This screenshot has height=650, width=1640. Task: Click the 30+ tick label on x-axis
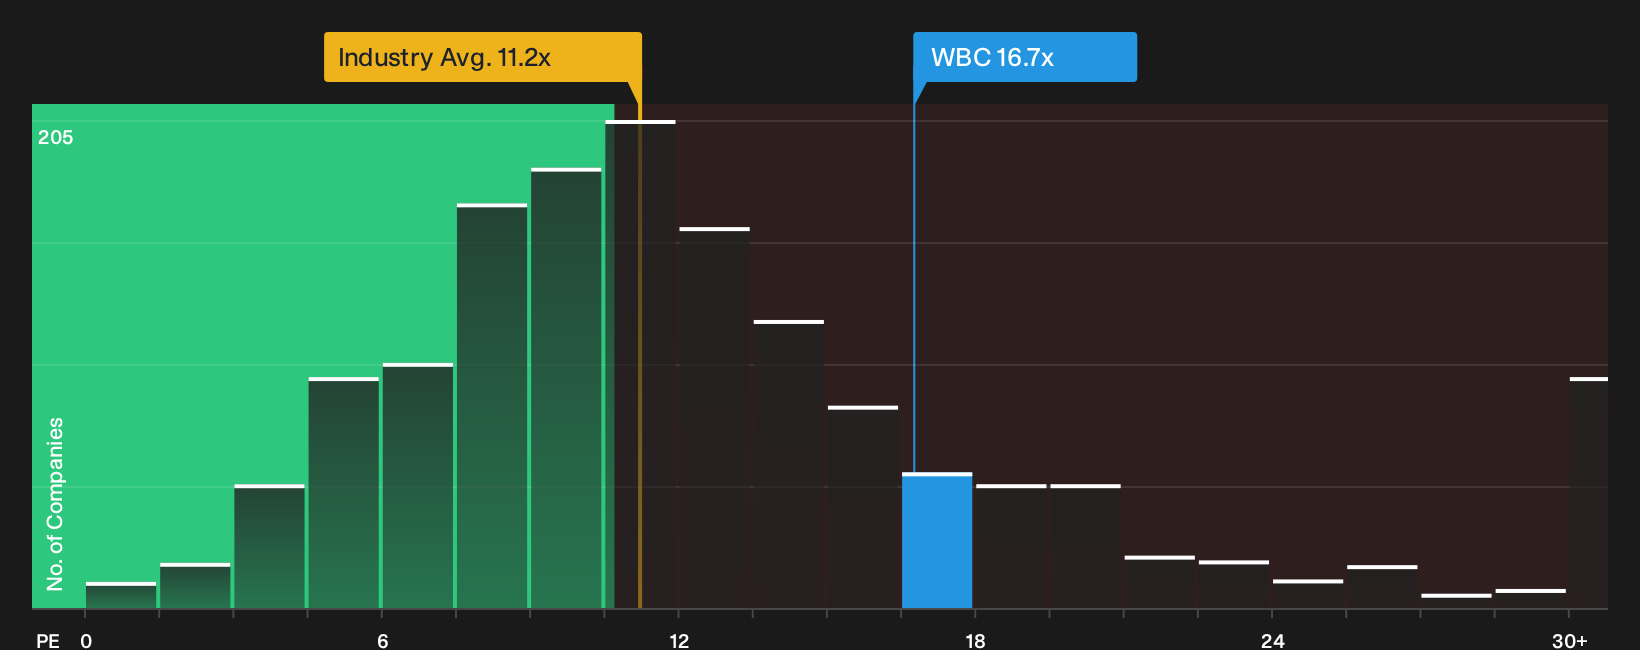coord(1569,641)
